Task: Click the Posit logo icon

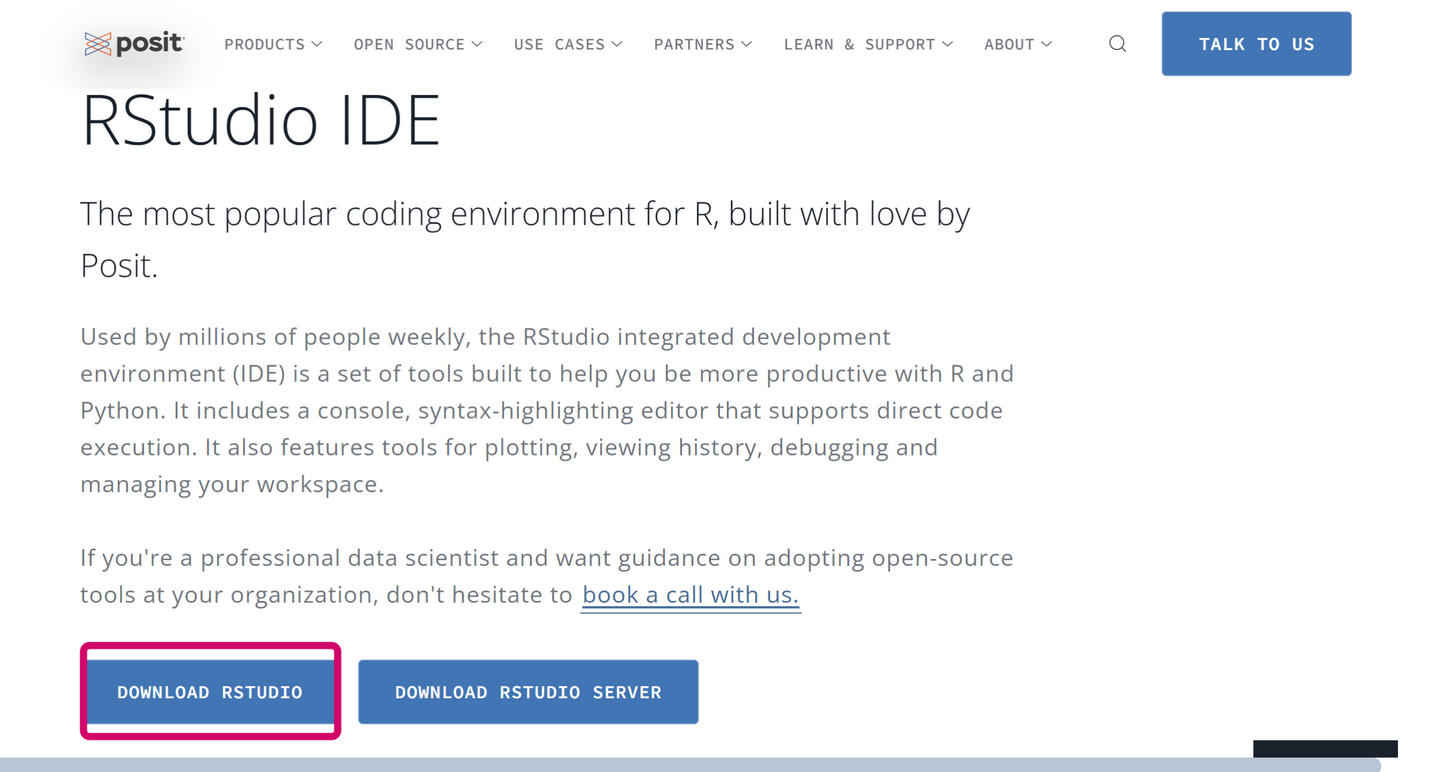Action: [x=98, y=44]
